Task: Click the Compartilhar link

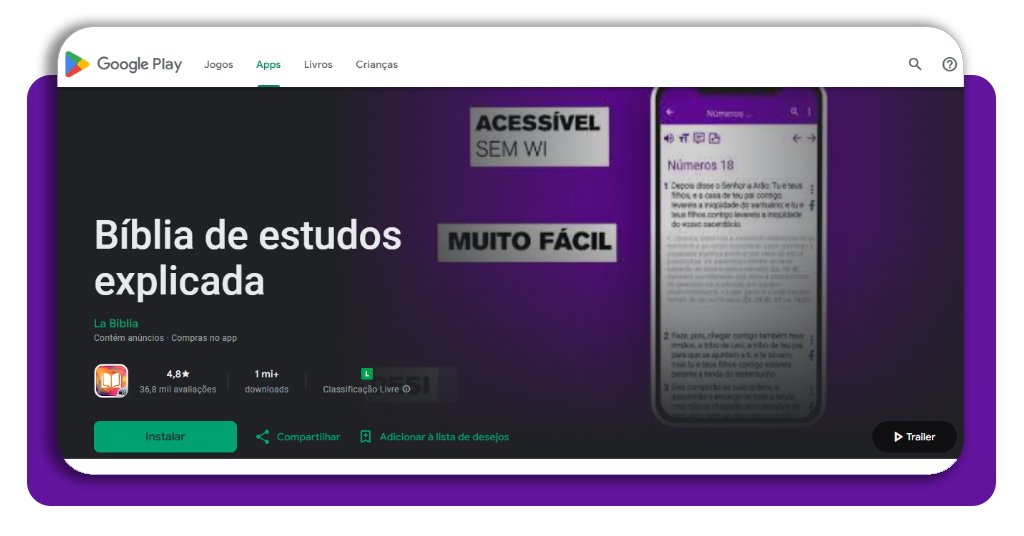Action: [308, 437]
